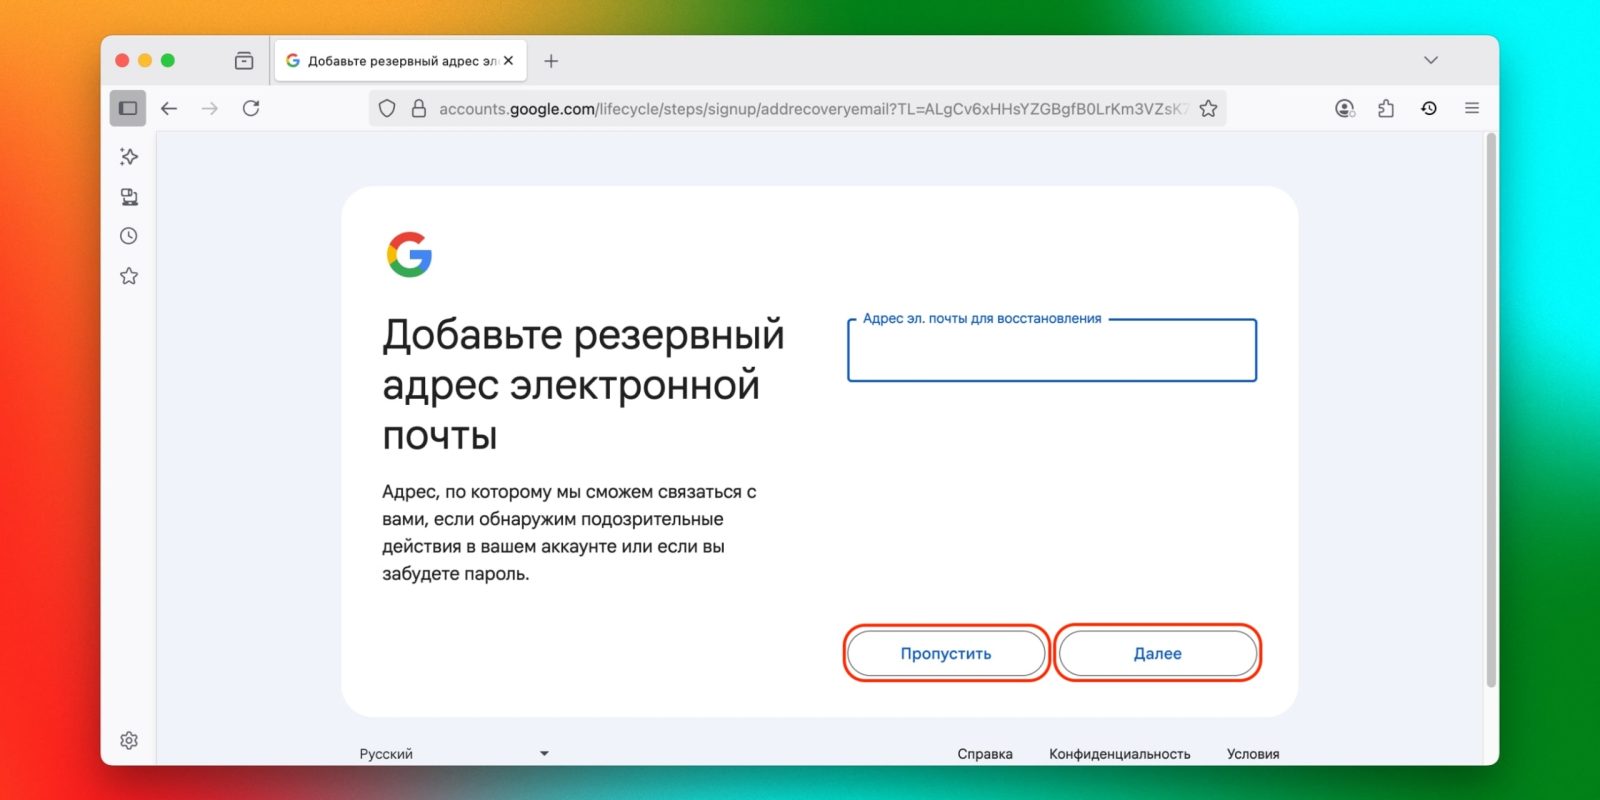Click the Google logo
Screen dimensions: 1600x800
409,254
